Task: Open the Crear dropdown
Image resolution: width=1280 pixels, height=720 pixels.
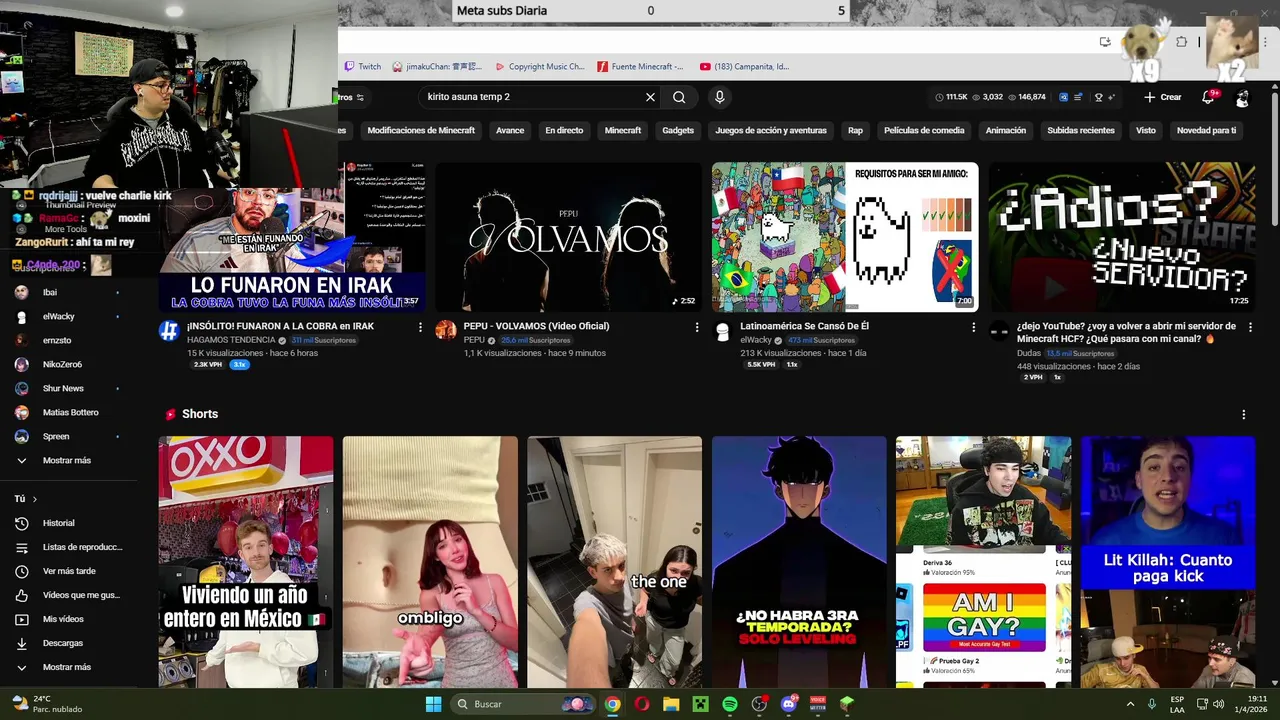Action: (x=1163, y=97)
